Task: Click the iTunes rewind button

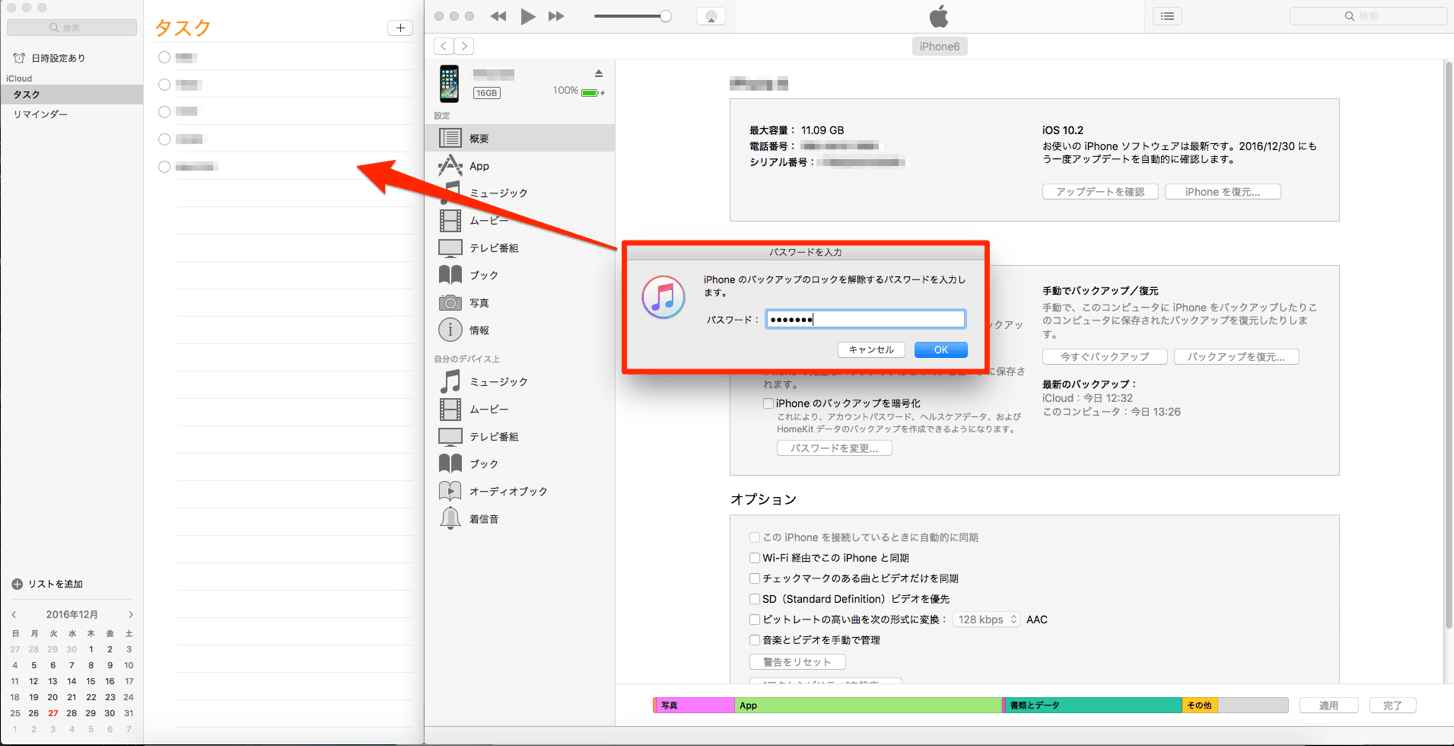Action: 498,16
